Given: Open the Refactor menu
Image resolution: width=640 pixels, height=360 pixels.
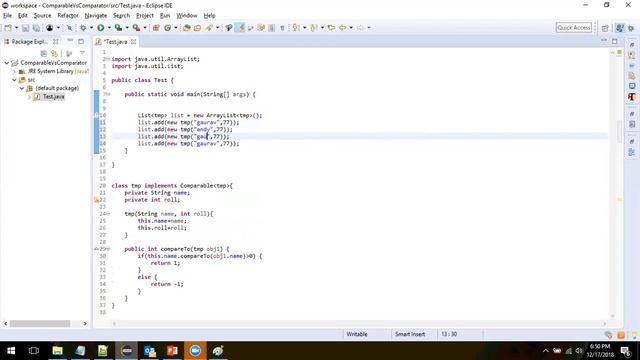Looking at the screenshot, I should pos(68,16).
